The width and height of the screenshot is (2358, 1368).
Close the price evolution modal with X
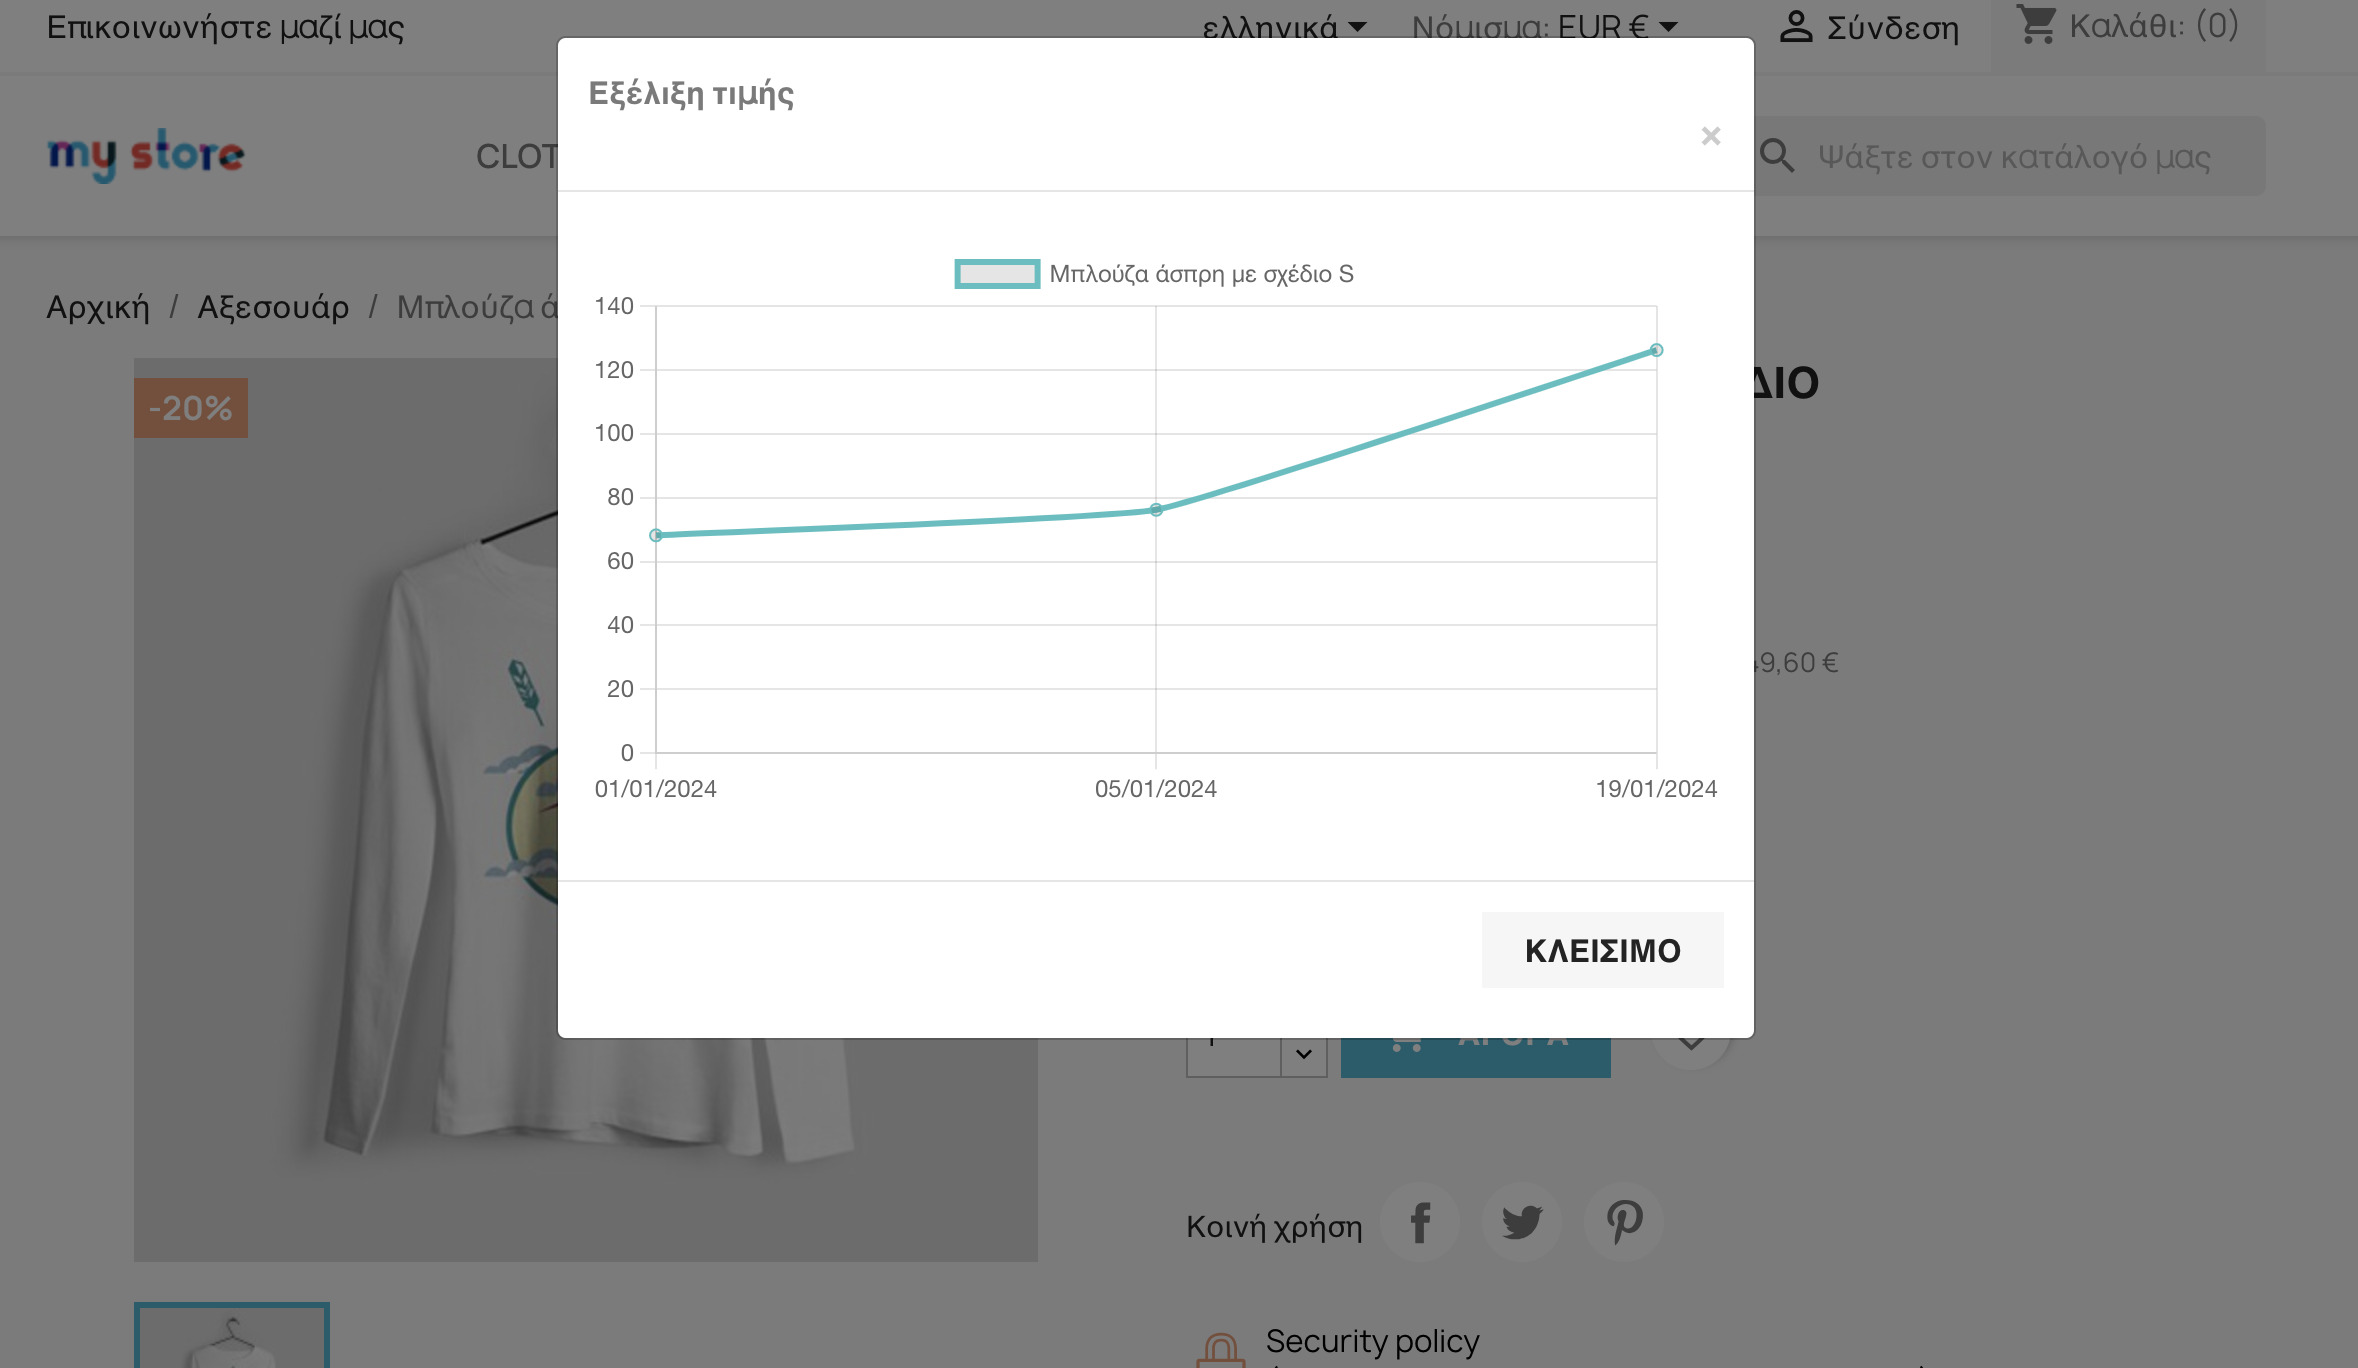(1710, 136)
